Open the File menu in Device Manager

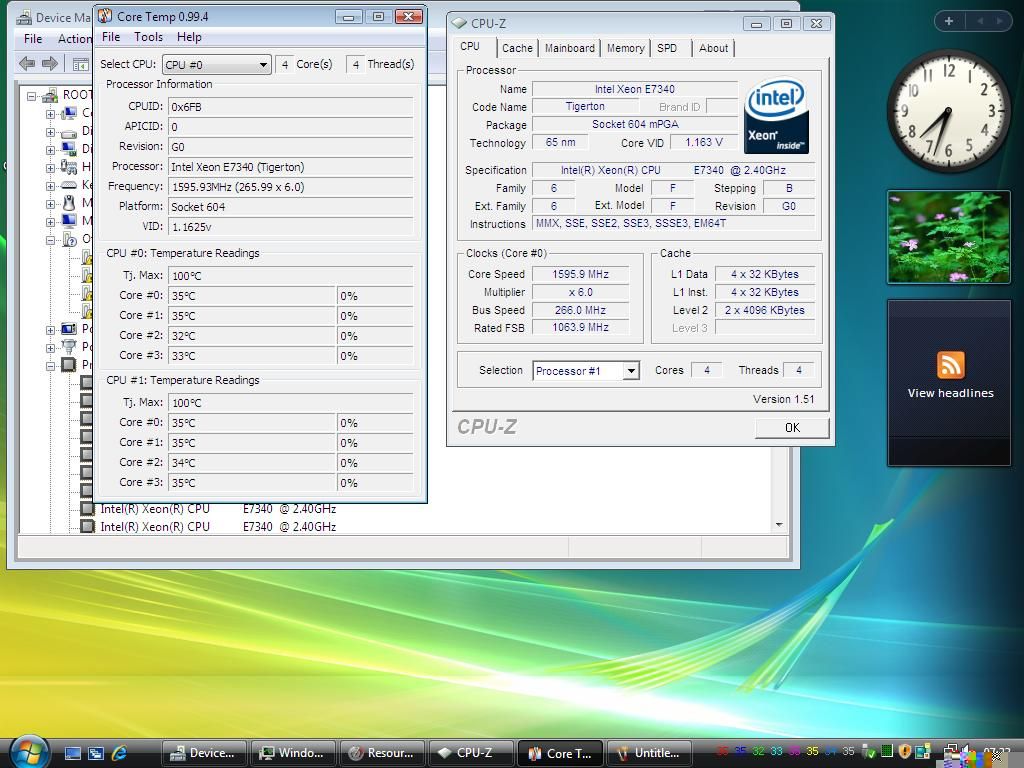point(33,39)
